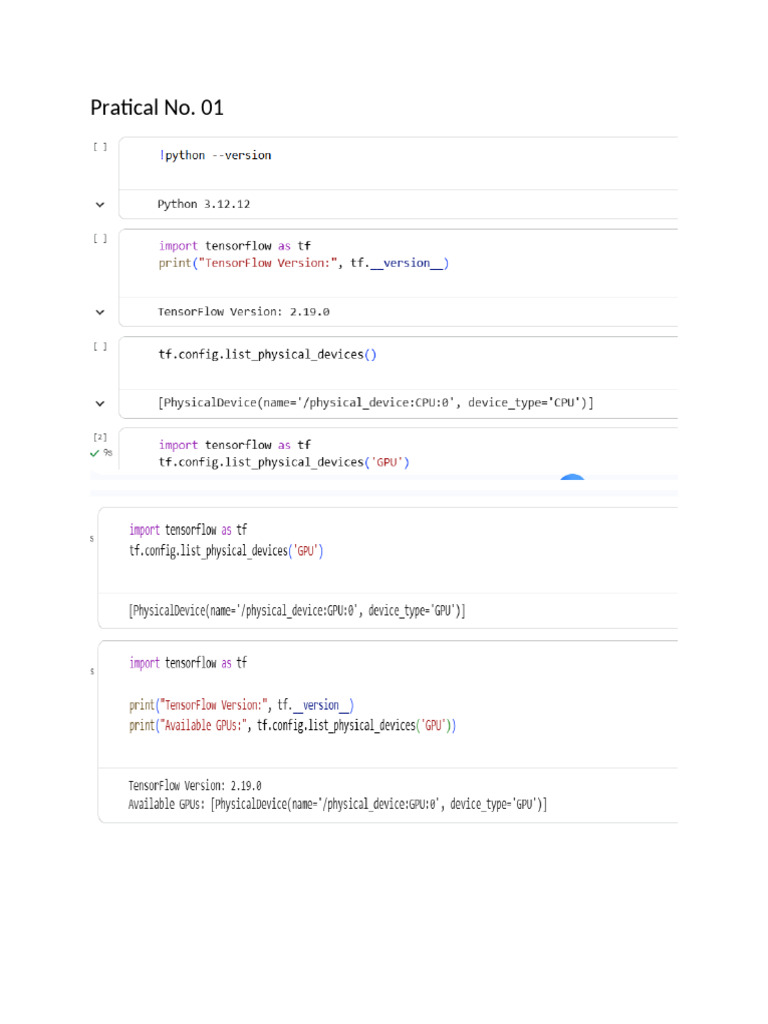Click the lone GPU:0 PhysicalDevice output line
The height and width of the screenshot is (1024, 768).
coord(297,611)
